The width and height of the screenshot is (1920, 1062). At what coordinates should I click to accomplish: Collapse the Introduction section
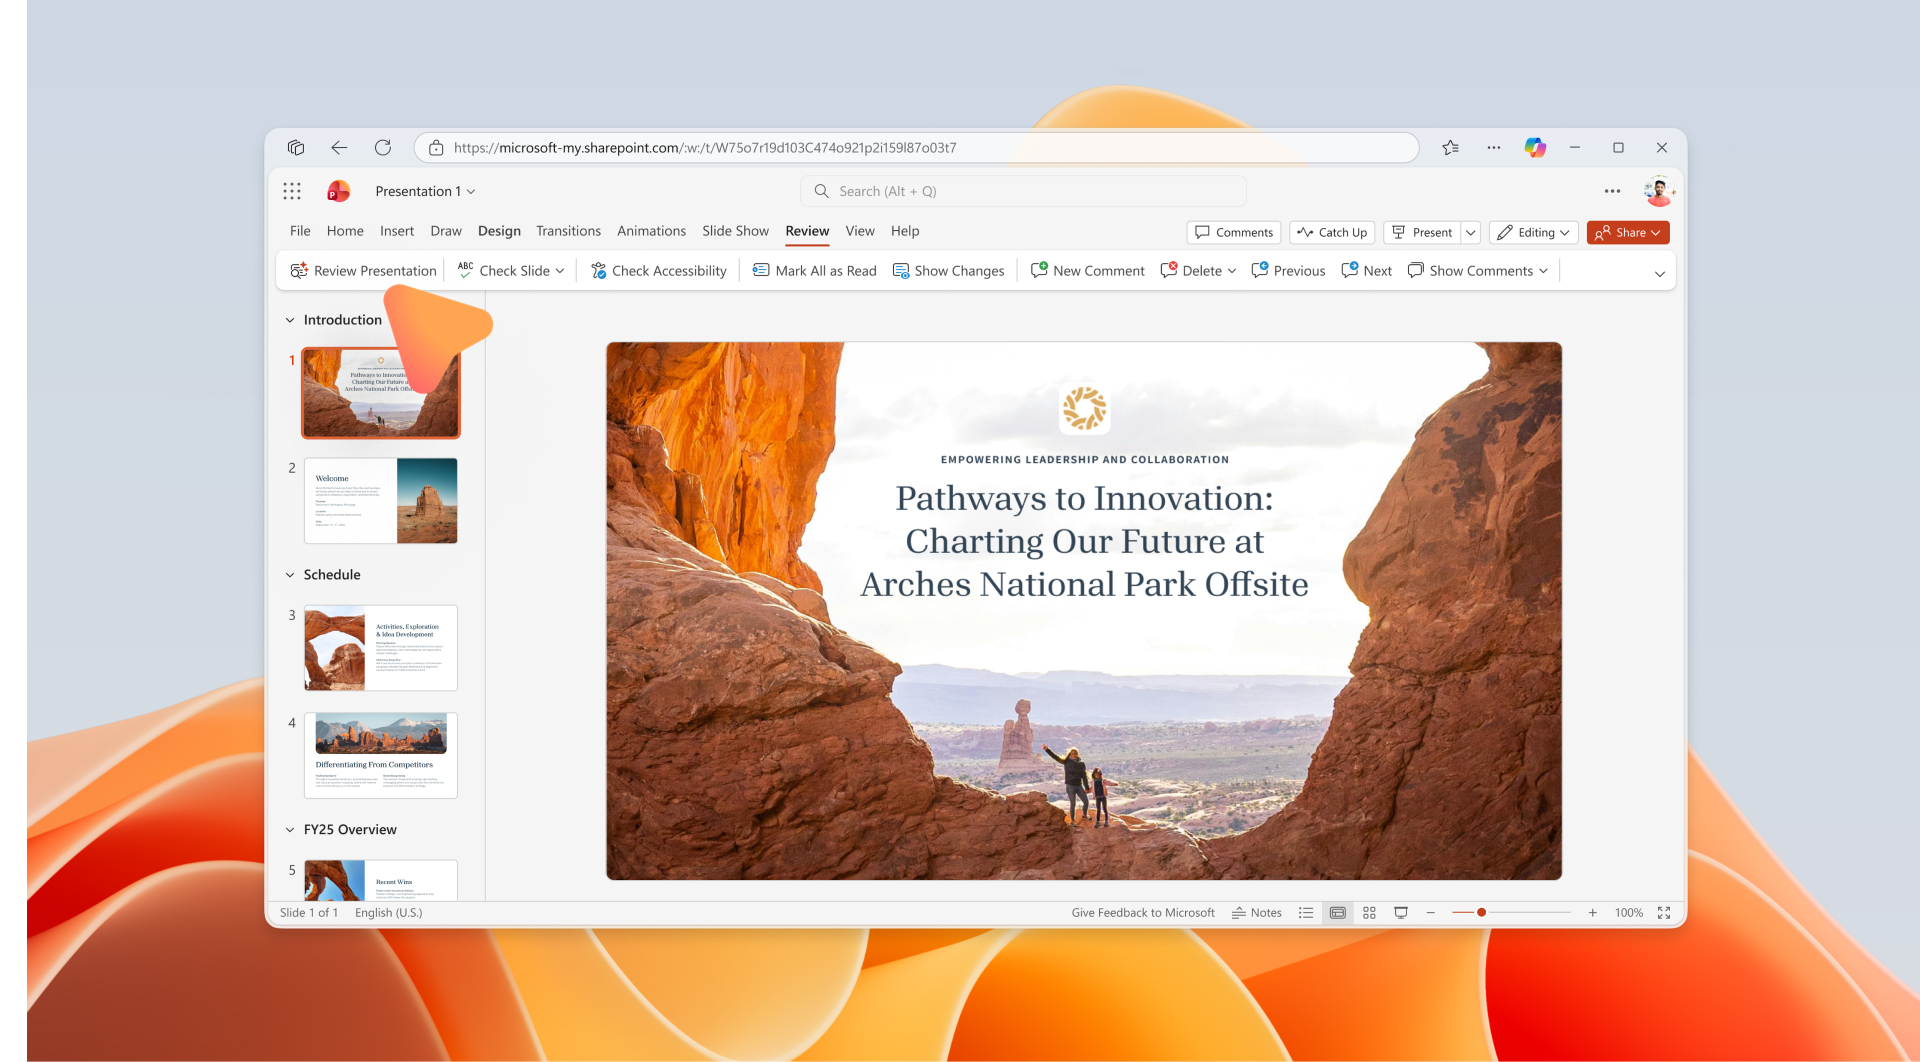[x=290, y=320]
